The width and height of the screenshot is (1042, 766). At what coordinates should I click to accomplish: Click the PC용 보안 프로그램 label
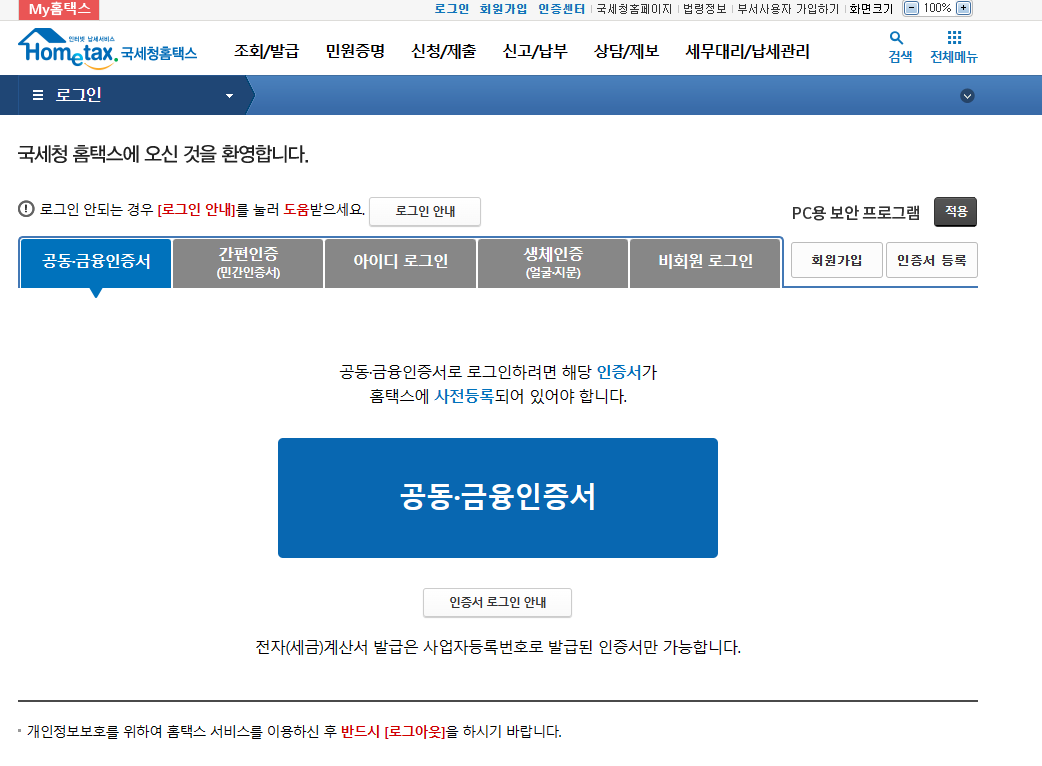point(855,213)
